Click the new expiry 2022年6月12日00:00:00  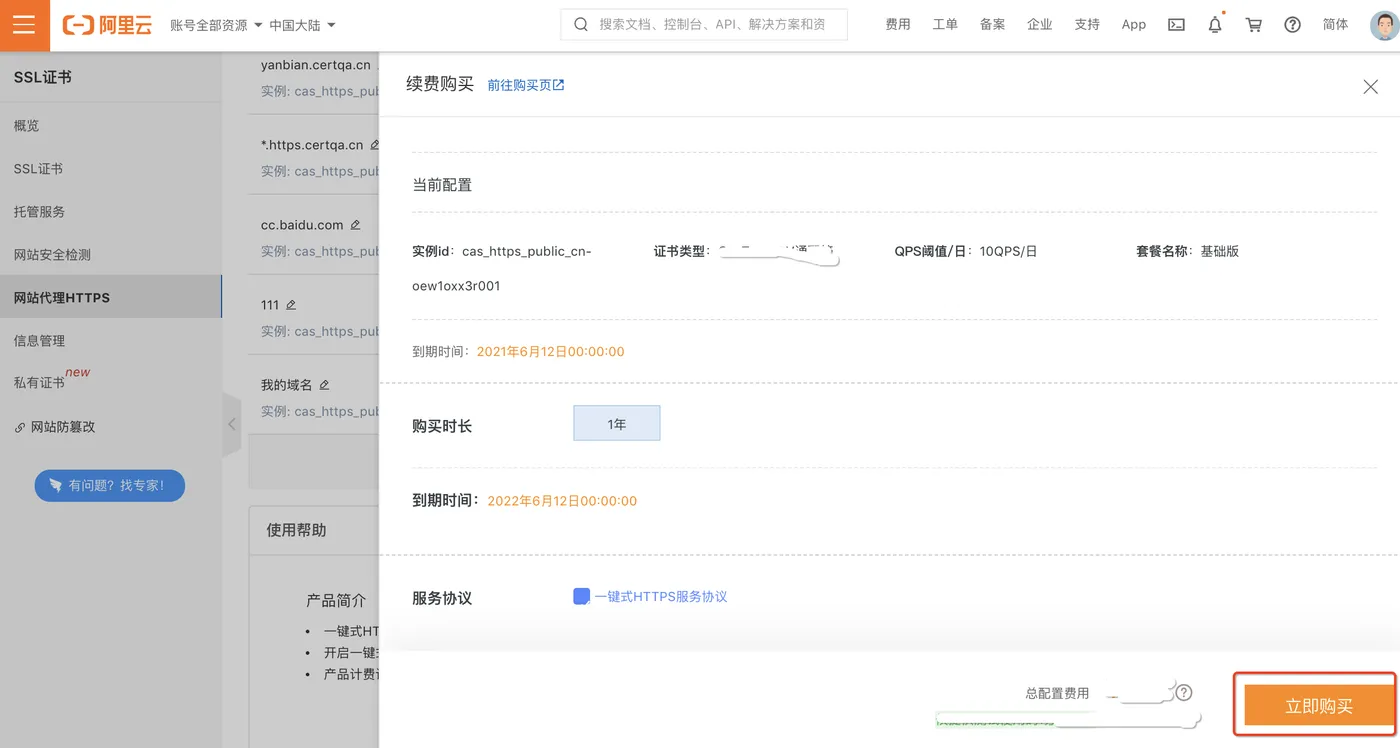(562, 501)
